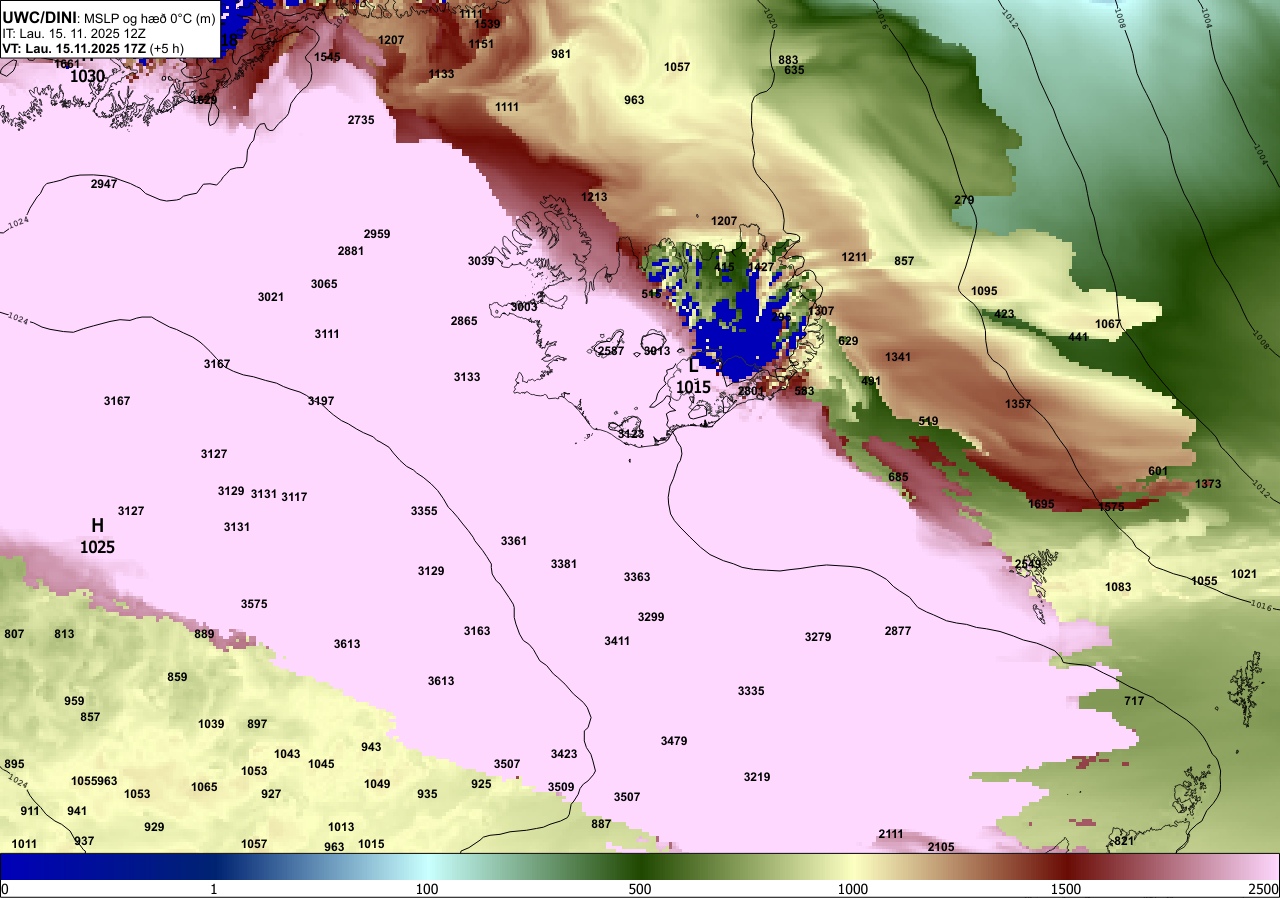Select the 2959 height value
The width and height of the screenshot is (1280, 898).
coord(377,234)
